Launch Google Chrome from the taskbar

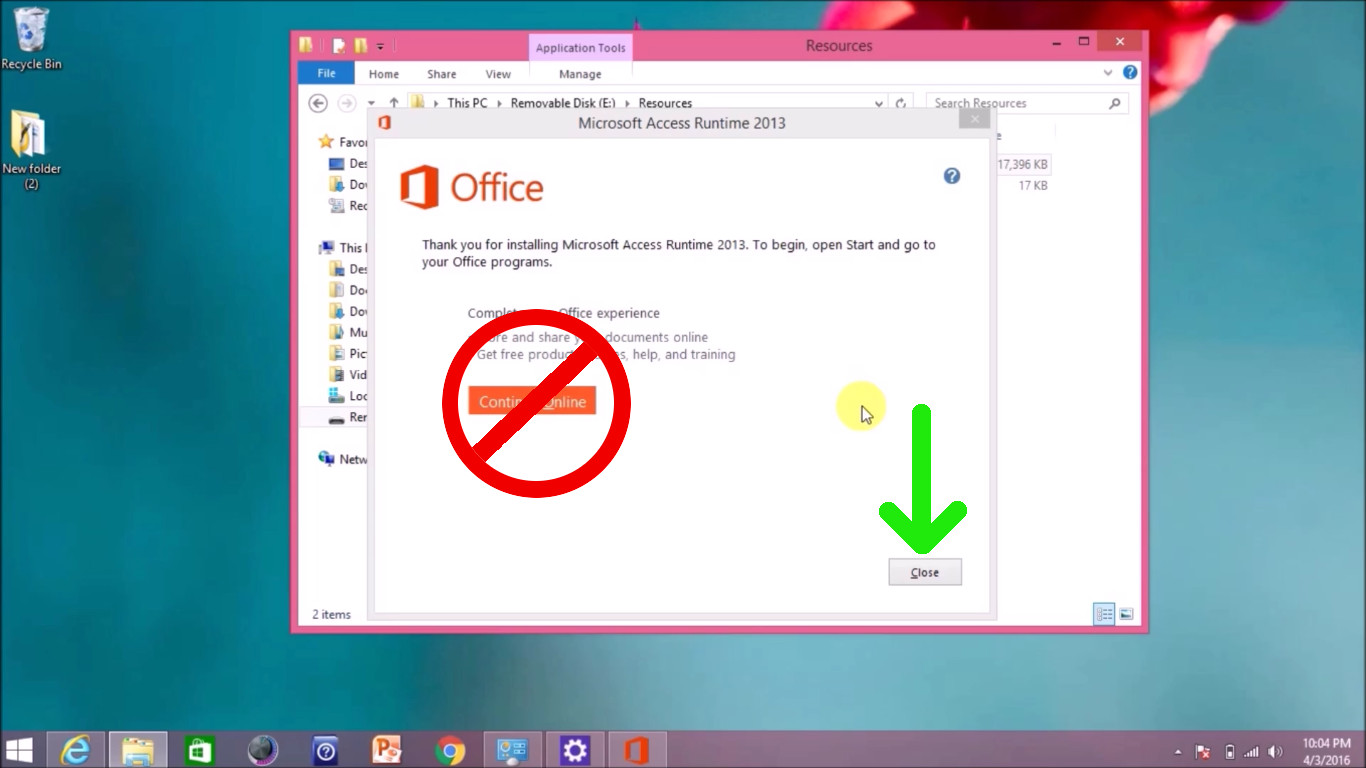coord(450,750)
